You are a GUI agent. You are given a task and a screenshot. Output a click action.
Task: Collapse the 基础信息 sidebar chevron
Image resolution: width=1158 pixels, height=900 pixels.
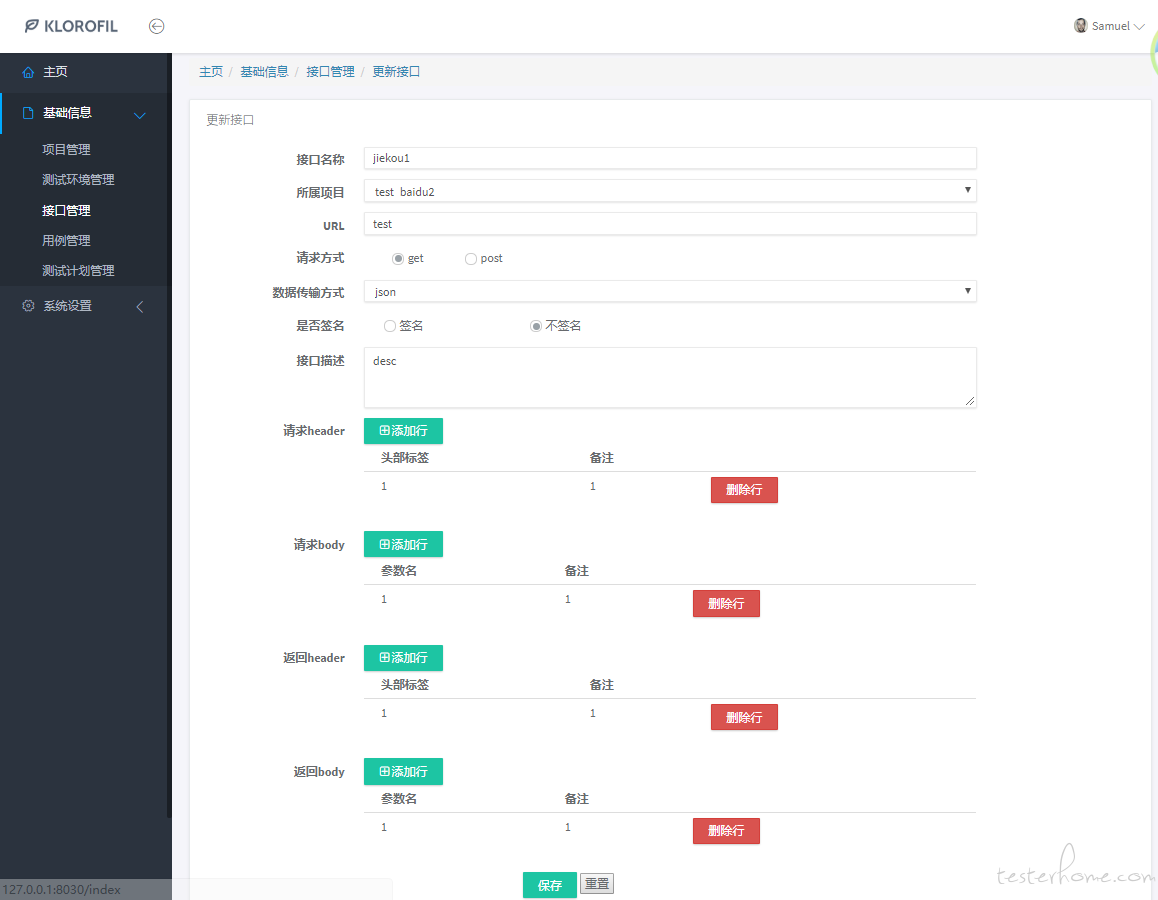click(x=140, y=115)
